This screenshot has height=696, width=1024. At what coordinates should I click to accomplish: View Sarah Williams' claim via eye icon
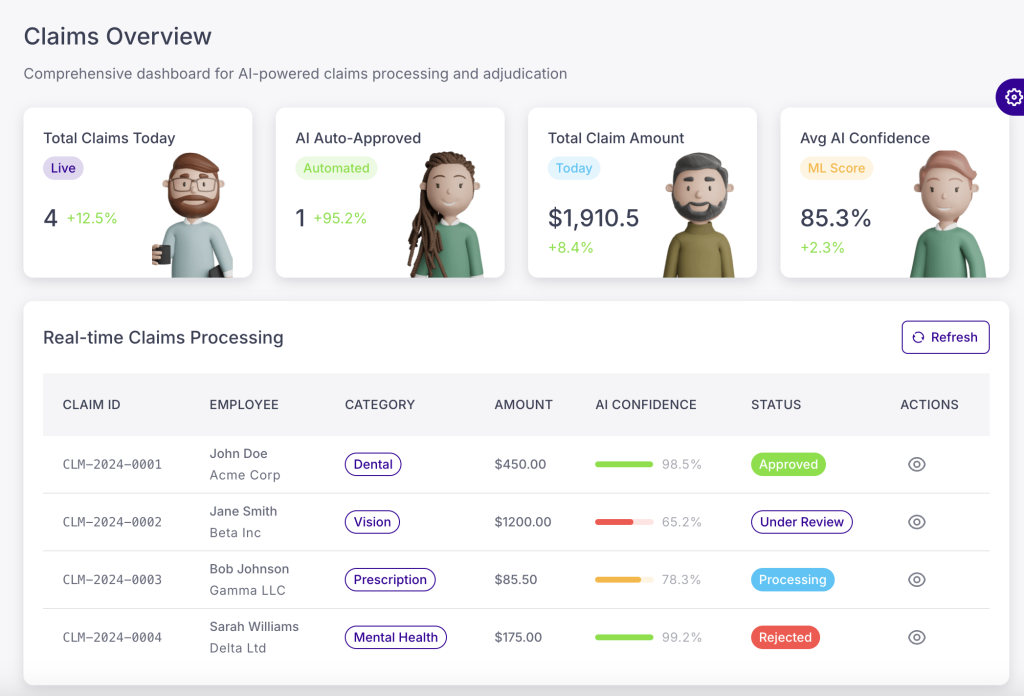click(916, 637)
